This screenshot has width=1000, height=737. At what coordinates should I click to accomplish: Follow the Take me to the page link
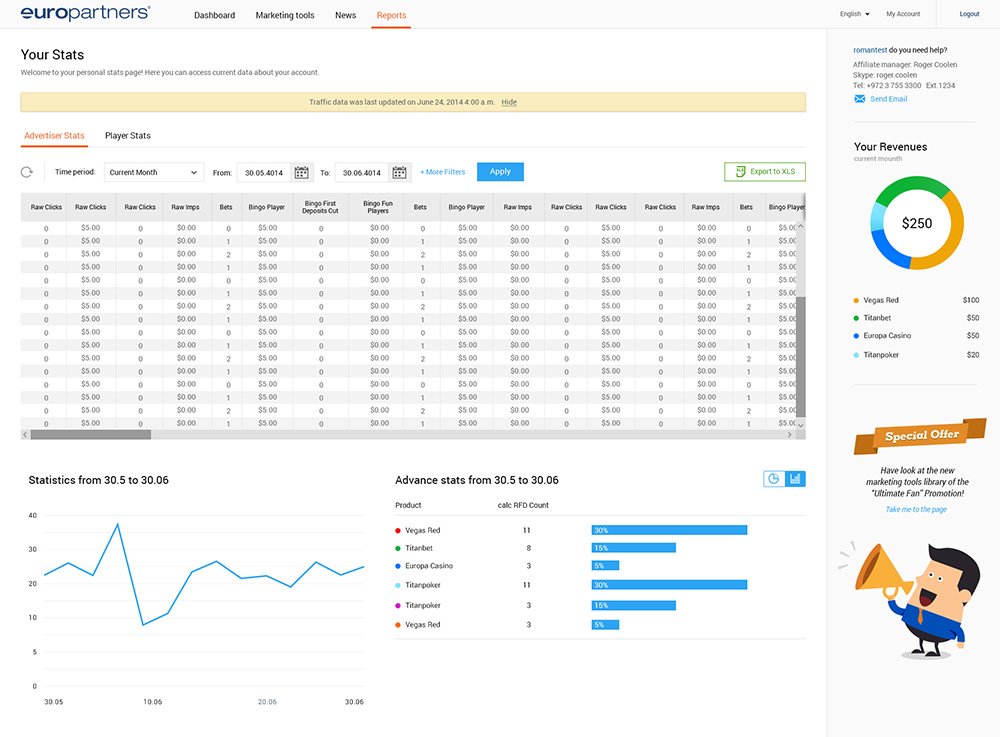click(x=916, y=509)
